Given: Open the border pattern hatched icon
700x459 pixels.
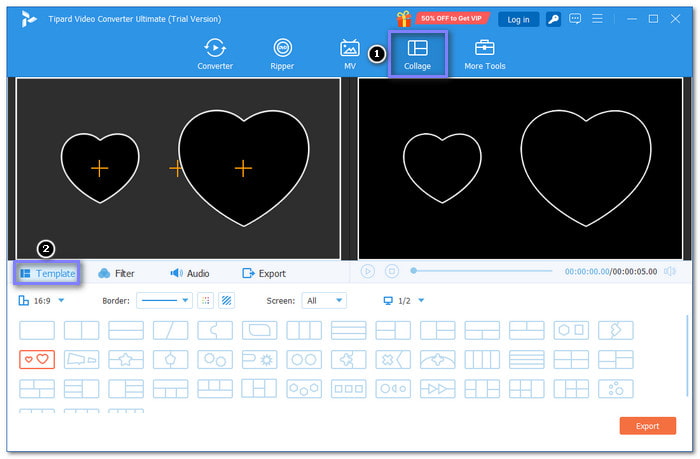Looking at the screenshot, I should [x=226, y=300].
